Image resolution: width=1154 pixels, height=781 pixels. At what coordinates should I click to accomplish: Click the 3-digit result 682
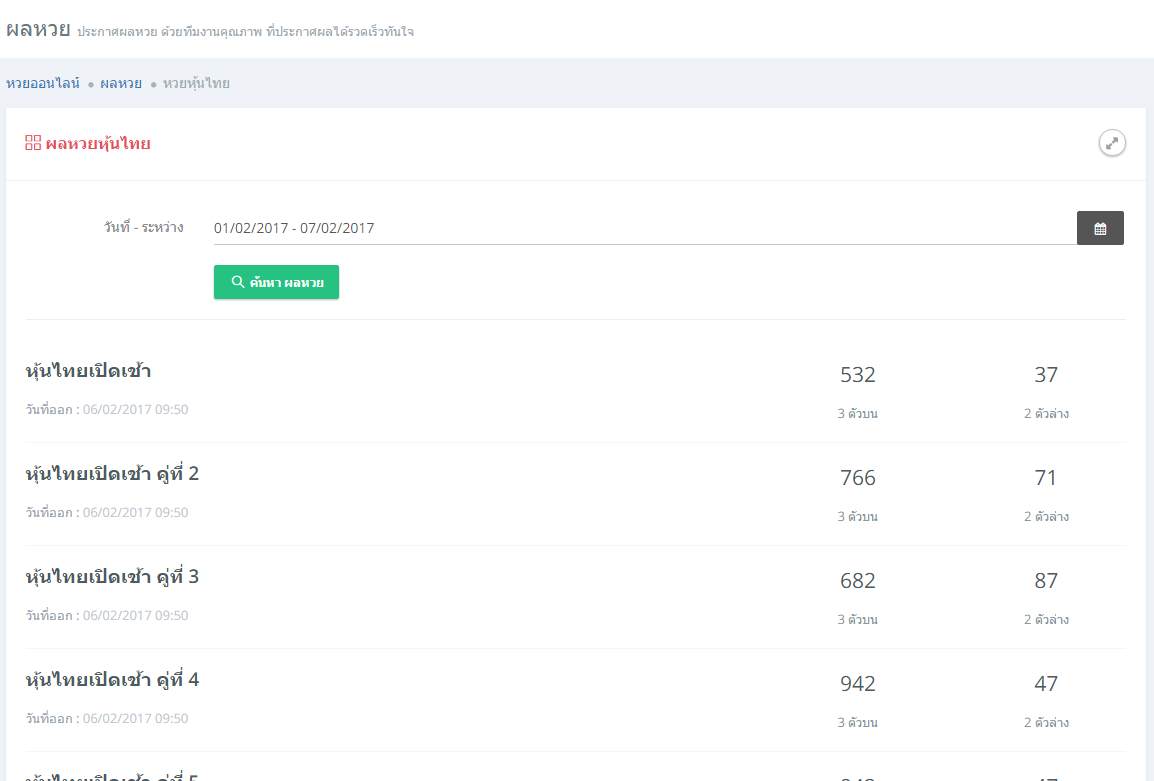click(858, 581)
